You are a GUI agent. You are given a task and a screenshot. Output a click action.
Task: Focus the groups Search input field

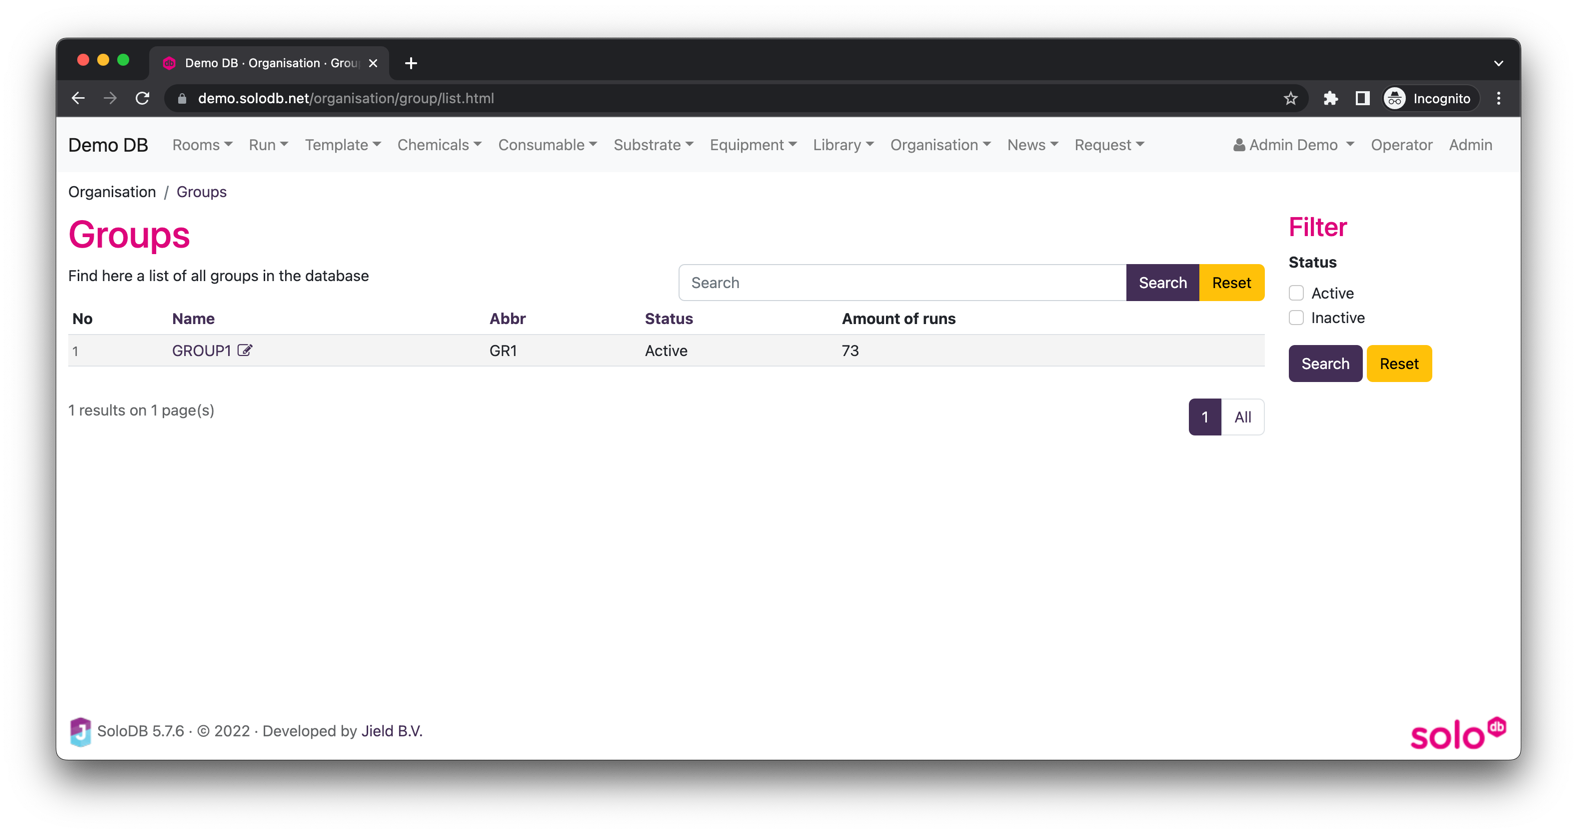click(x=902, y=283)
